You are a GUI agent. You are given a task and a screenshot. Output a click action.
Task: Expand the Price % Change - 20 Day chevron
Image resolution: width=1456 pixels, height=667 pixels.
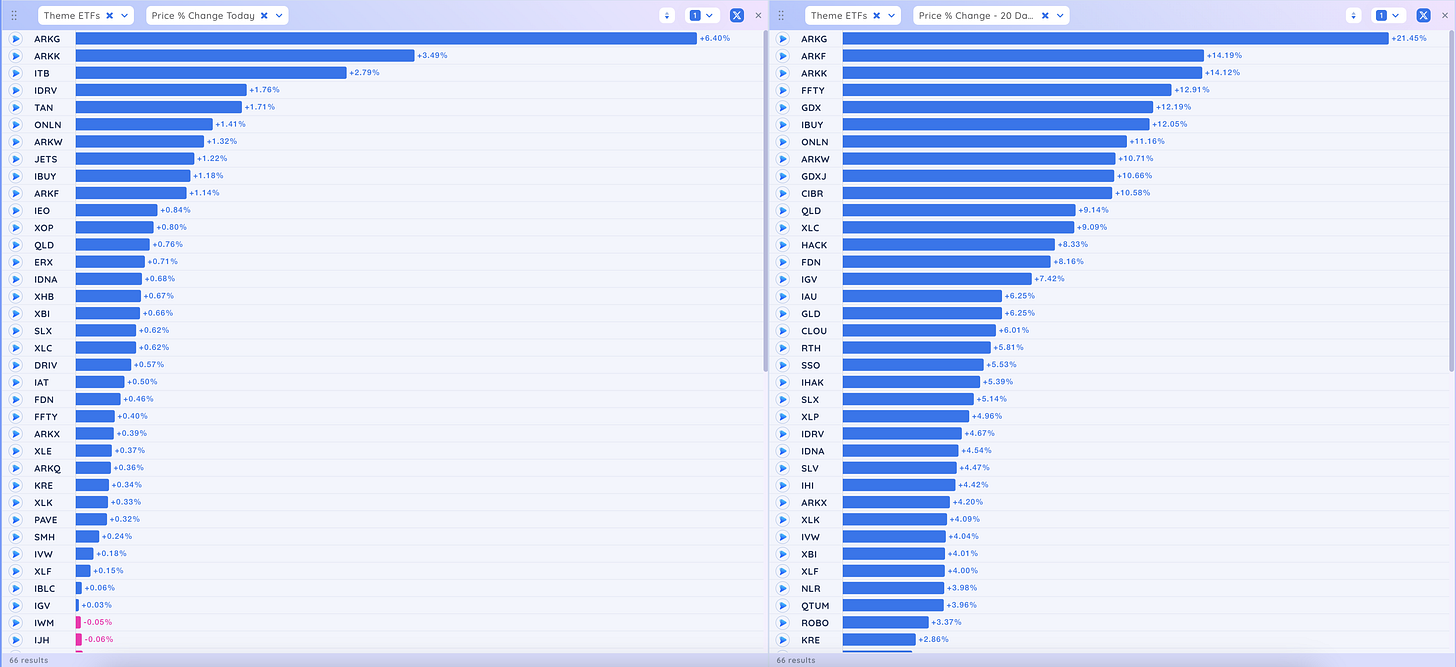pos(1060,16)
